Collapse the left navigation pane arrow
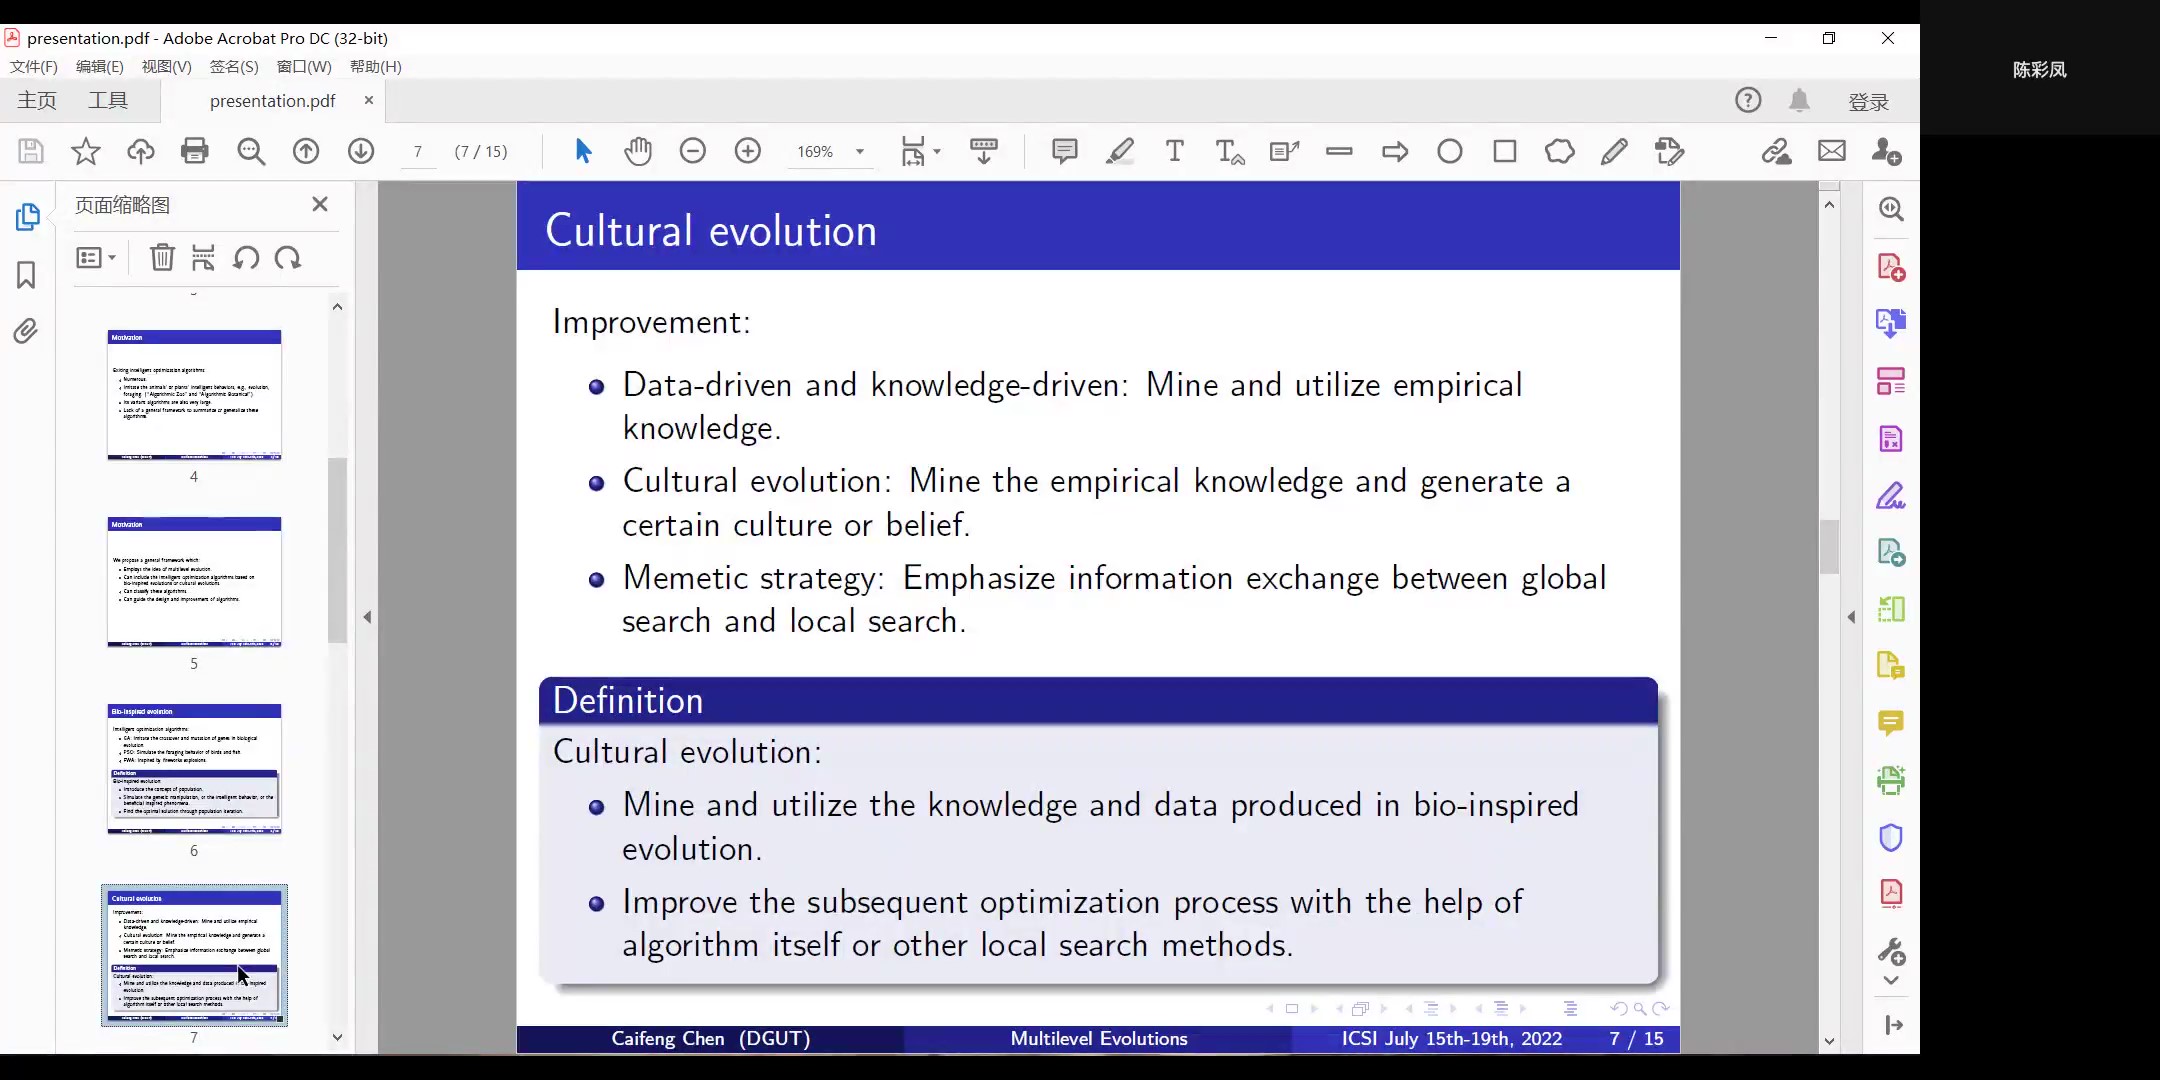The width and height of the screenshot is (2160, 1080). tap(367, 617)
